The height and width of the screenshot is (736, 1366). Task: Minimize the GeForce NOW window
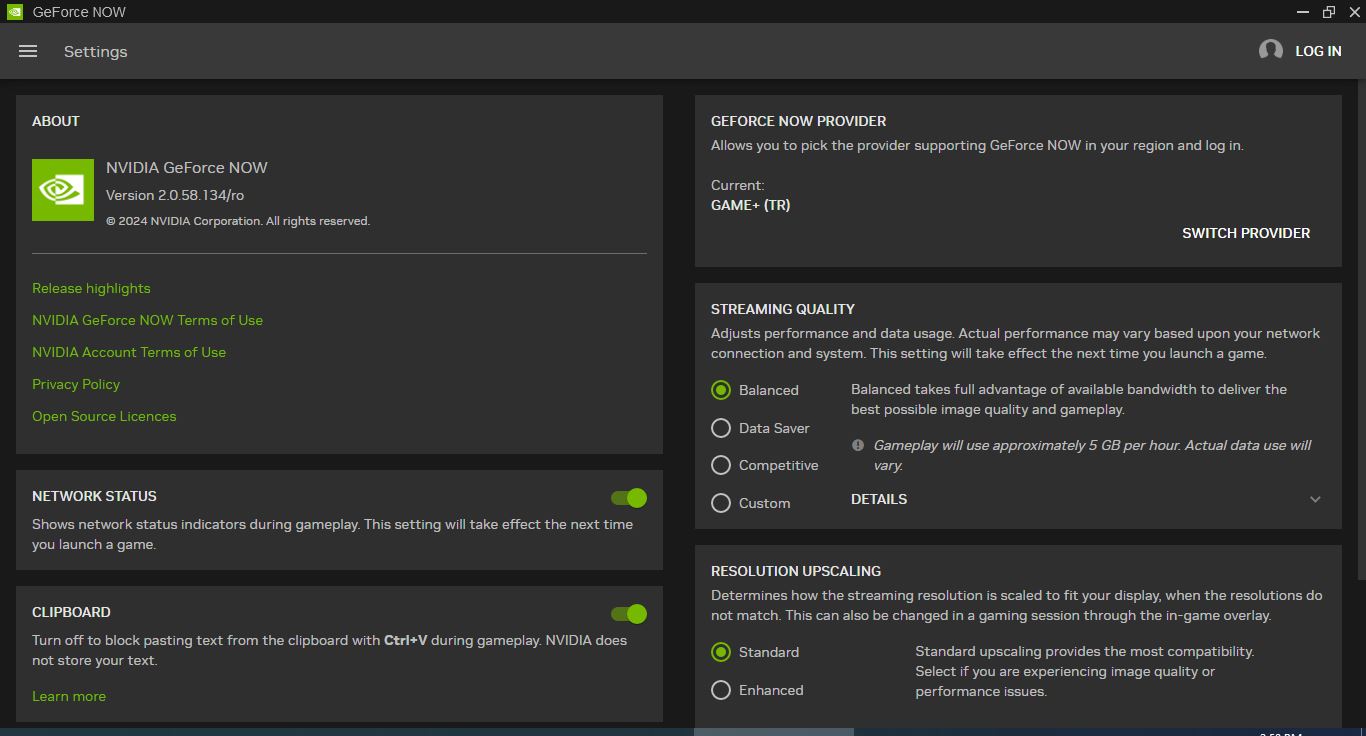(1303, 12)
